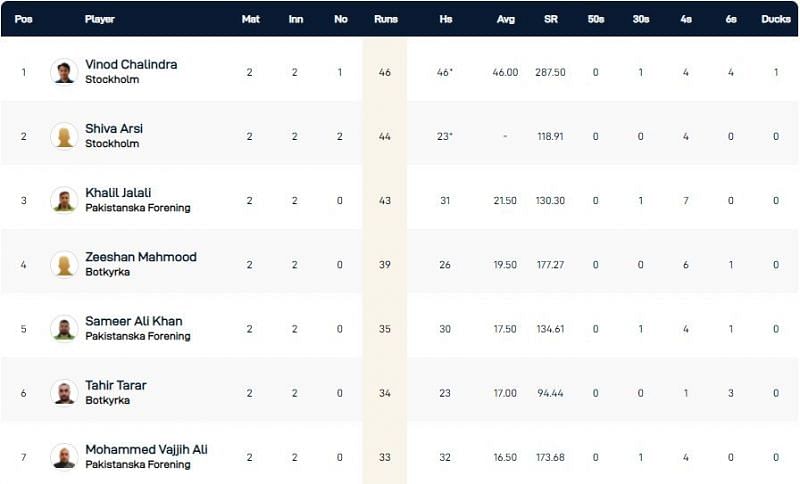Sort table by Runs column
The width and height of the screenshot is (800, 484).
tap(385, 19)
